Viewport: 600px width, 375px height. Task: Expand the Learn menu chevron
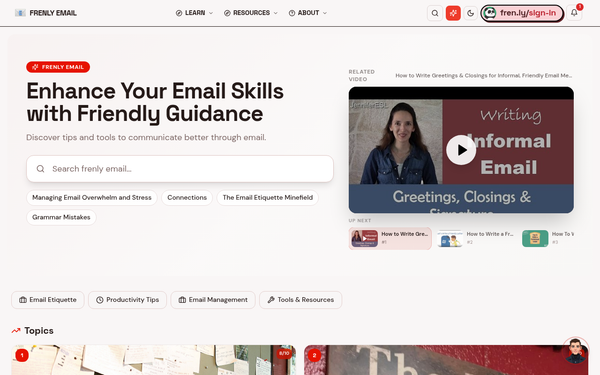210,13
